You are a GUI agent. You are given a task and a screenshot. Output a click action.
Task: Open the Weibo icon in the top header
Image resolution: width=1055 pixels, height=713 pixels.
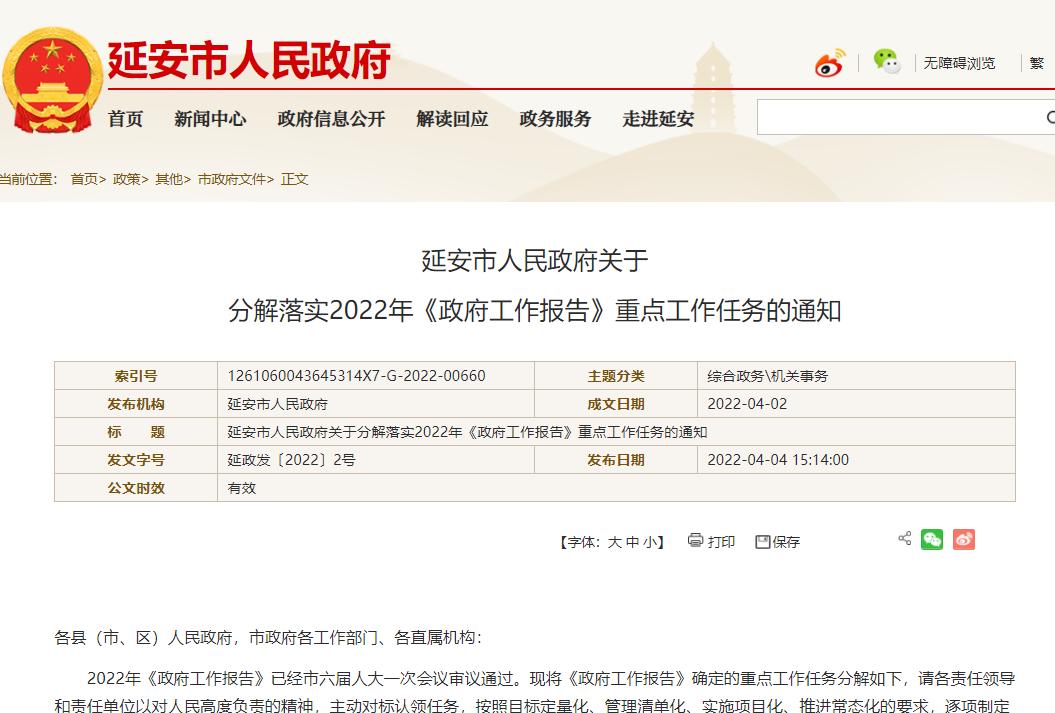tap(829, 63)
